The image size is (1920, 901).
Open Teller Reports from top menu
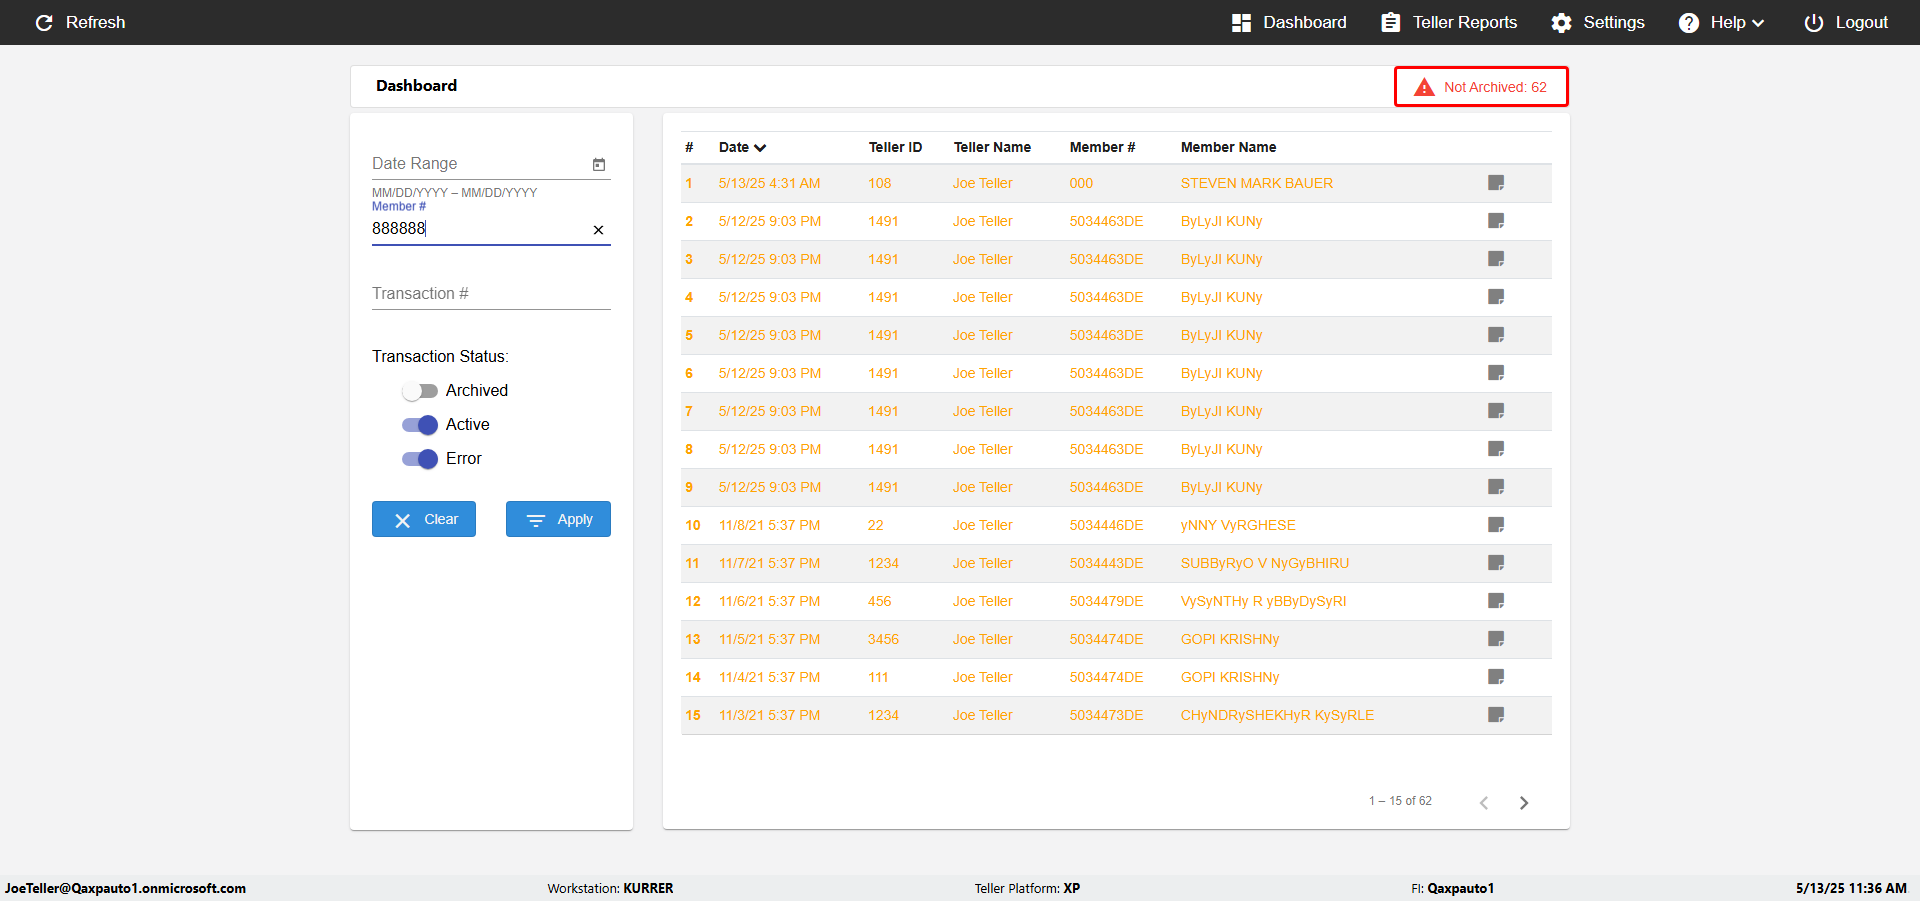tap(1448, 22)
